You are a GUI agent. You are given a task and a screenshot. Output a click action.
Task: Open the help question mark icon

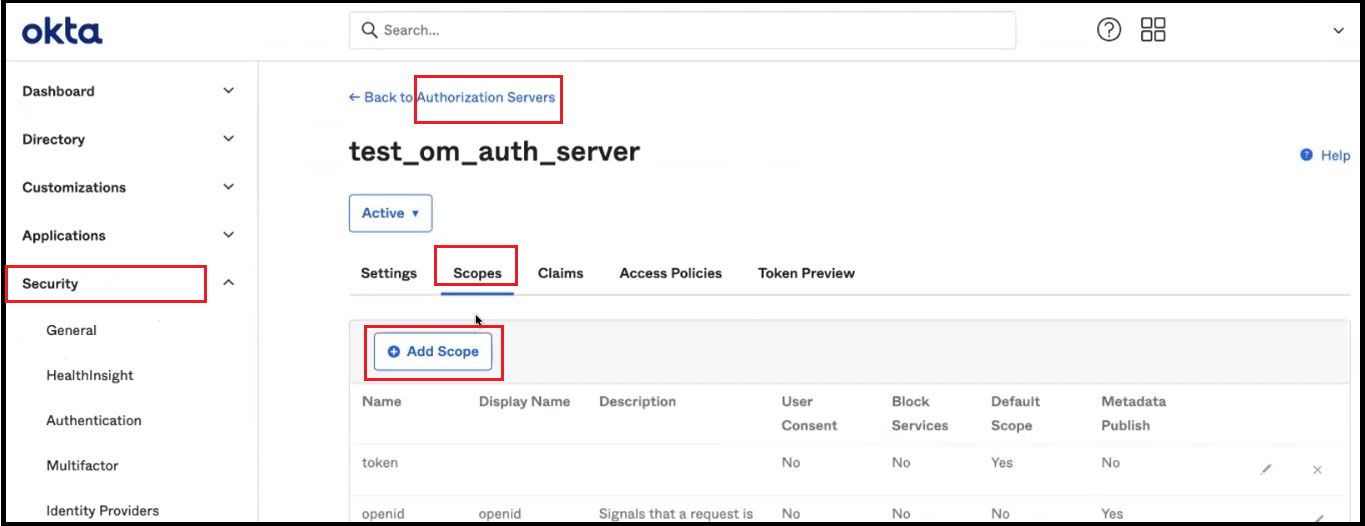(1109, 30)
